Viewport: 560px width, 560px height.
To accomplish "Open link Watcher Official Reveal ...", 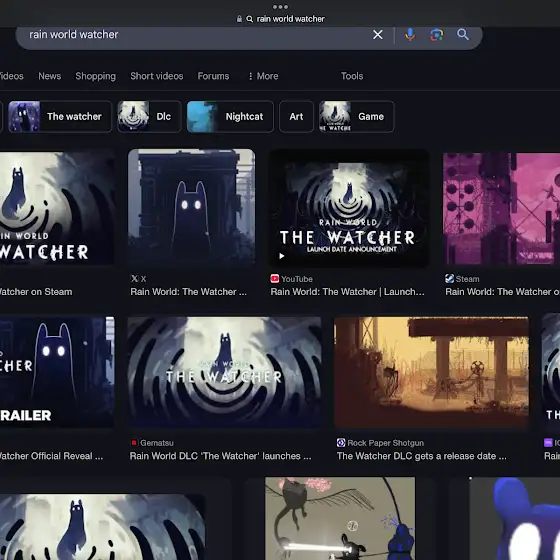I will point(51,456).
